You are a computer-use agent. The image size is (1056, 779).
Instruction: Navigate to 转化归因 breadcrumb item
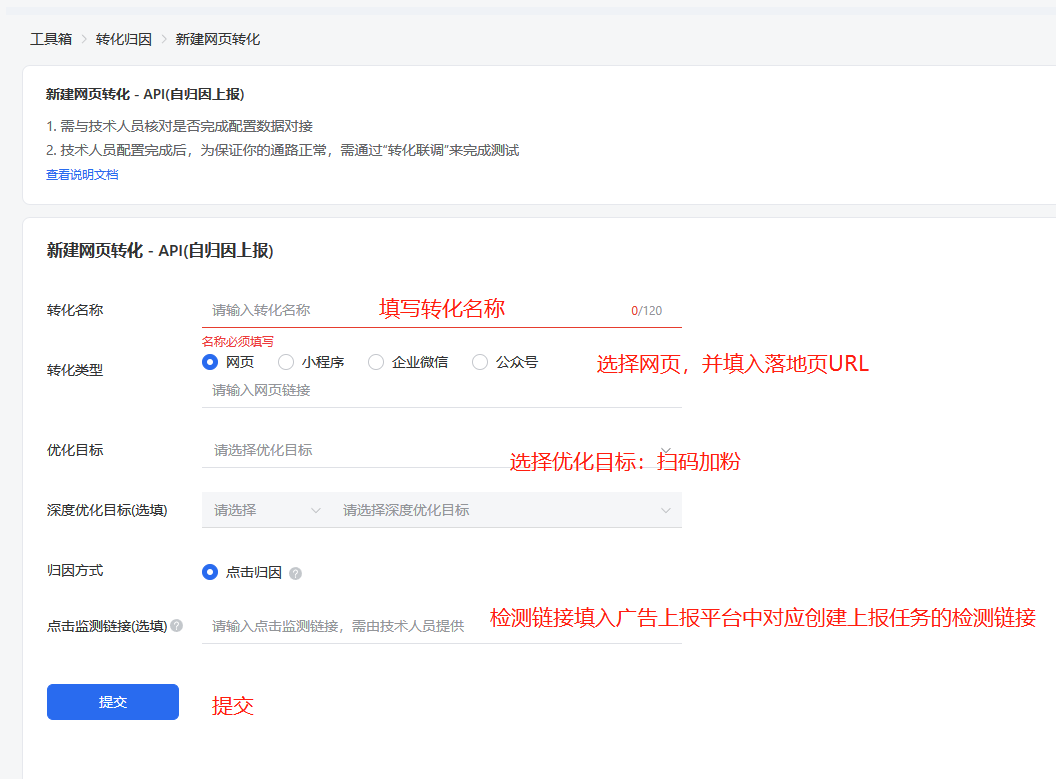click(x=124, y=39)
